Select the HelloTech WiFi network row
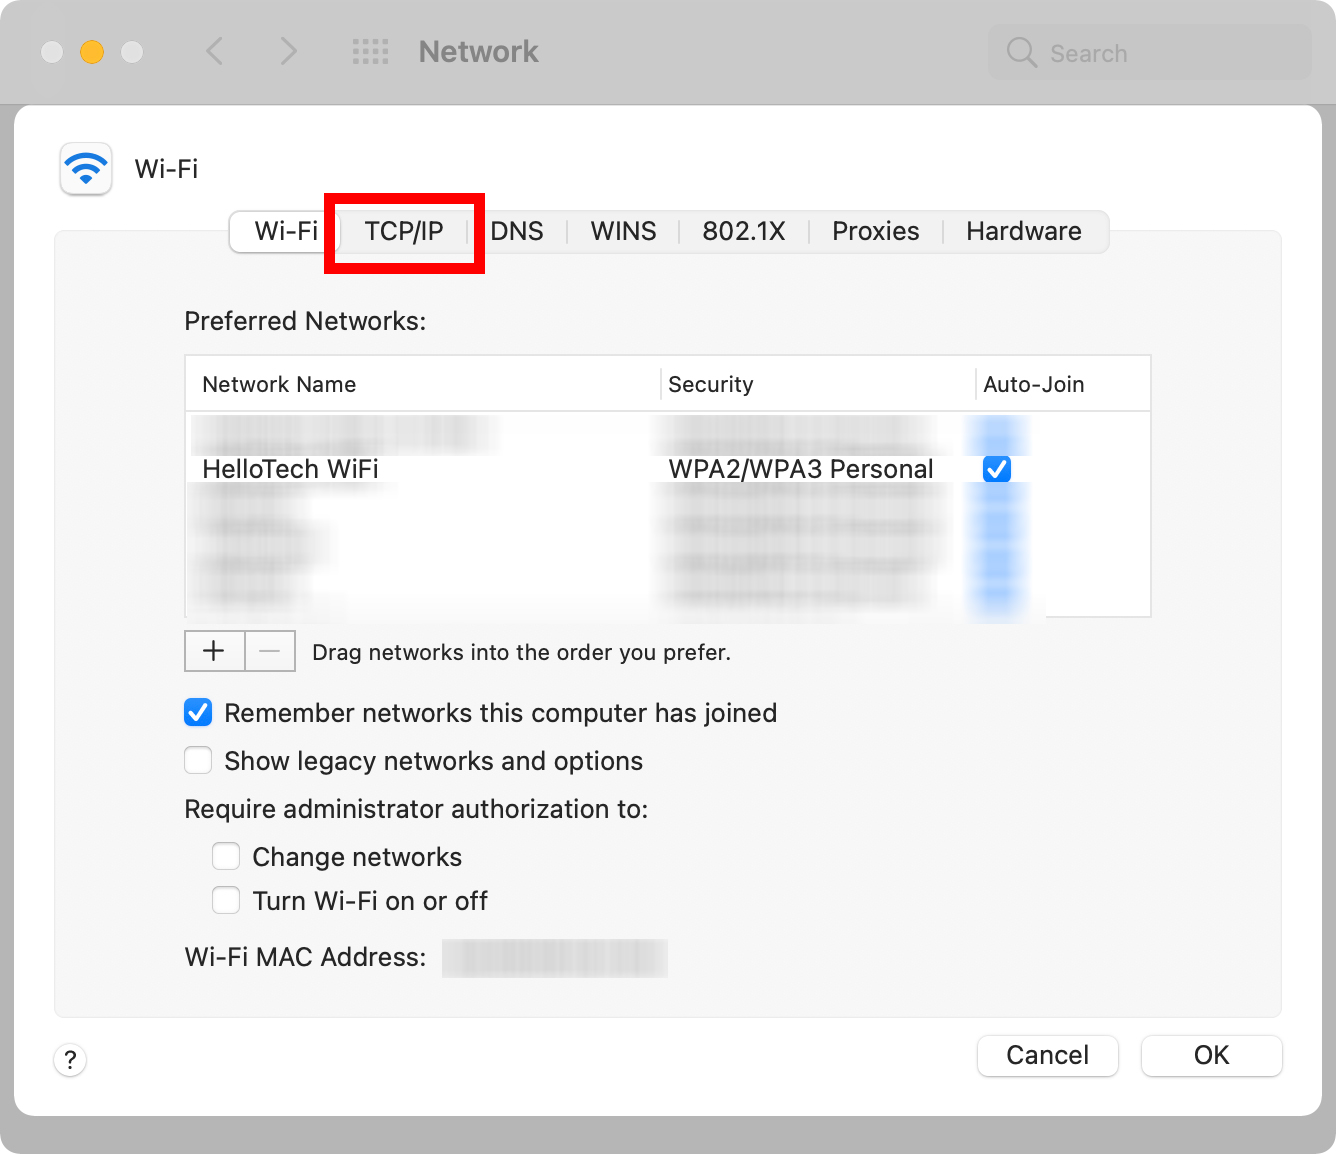1336x1154 pixels. coord(668,469)
